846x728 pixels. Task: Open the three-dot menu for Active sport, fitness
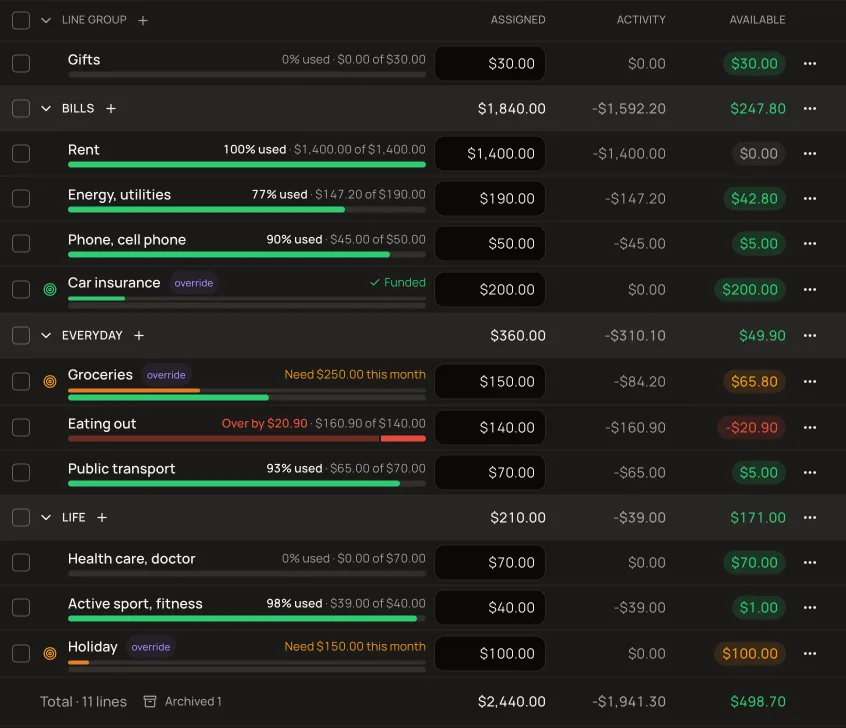tap(809, 608)
